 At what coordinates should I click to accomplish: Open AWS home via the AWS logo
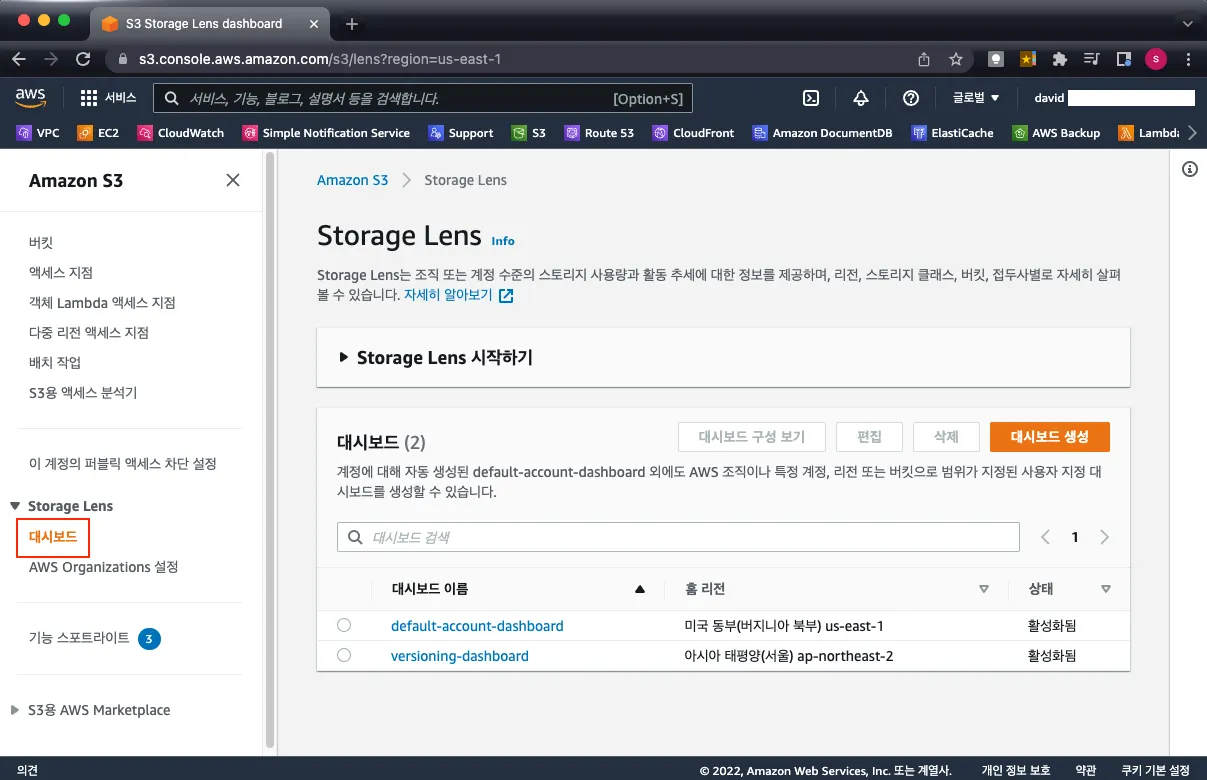click(x=31, y=97)
